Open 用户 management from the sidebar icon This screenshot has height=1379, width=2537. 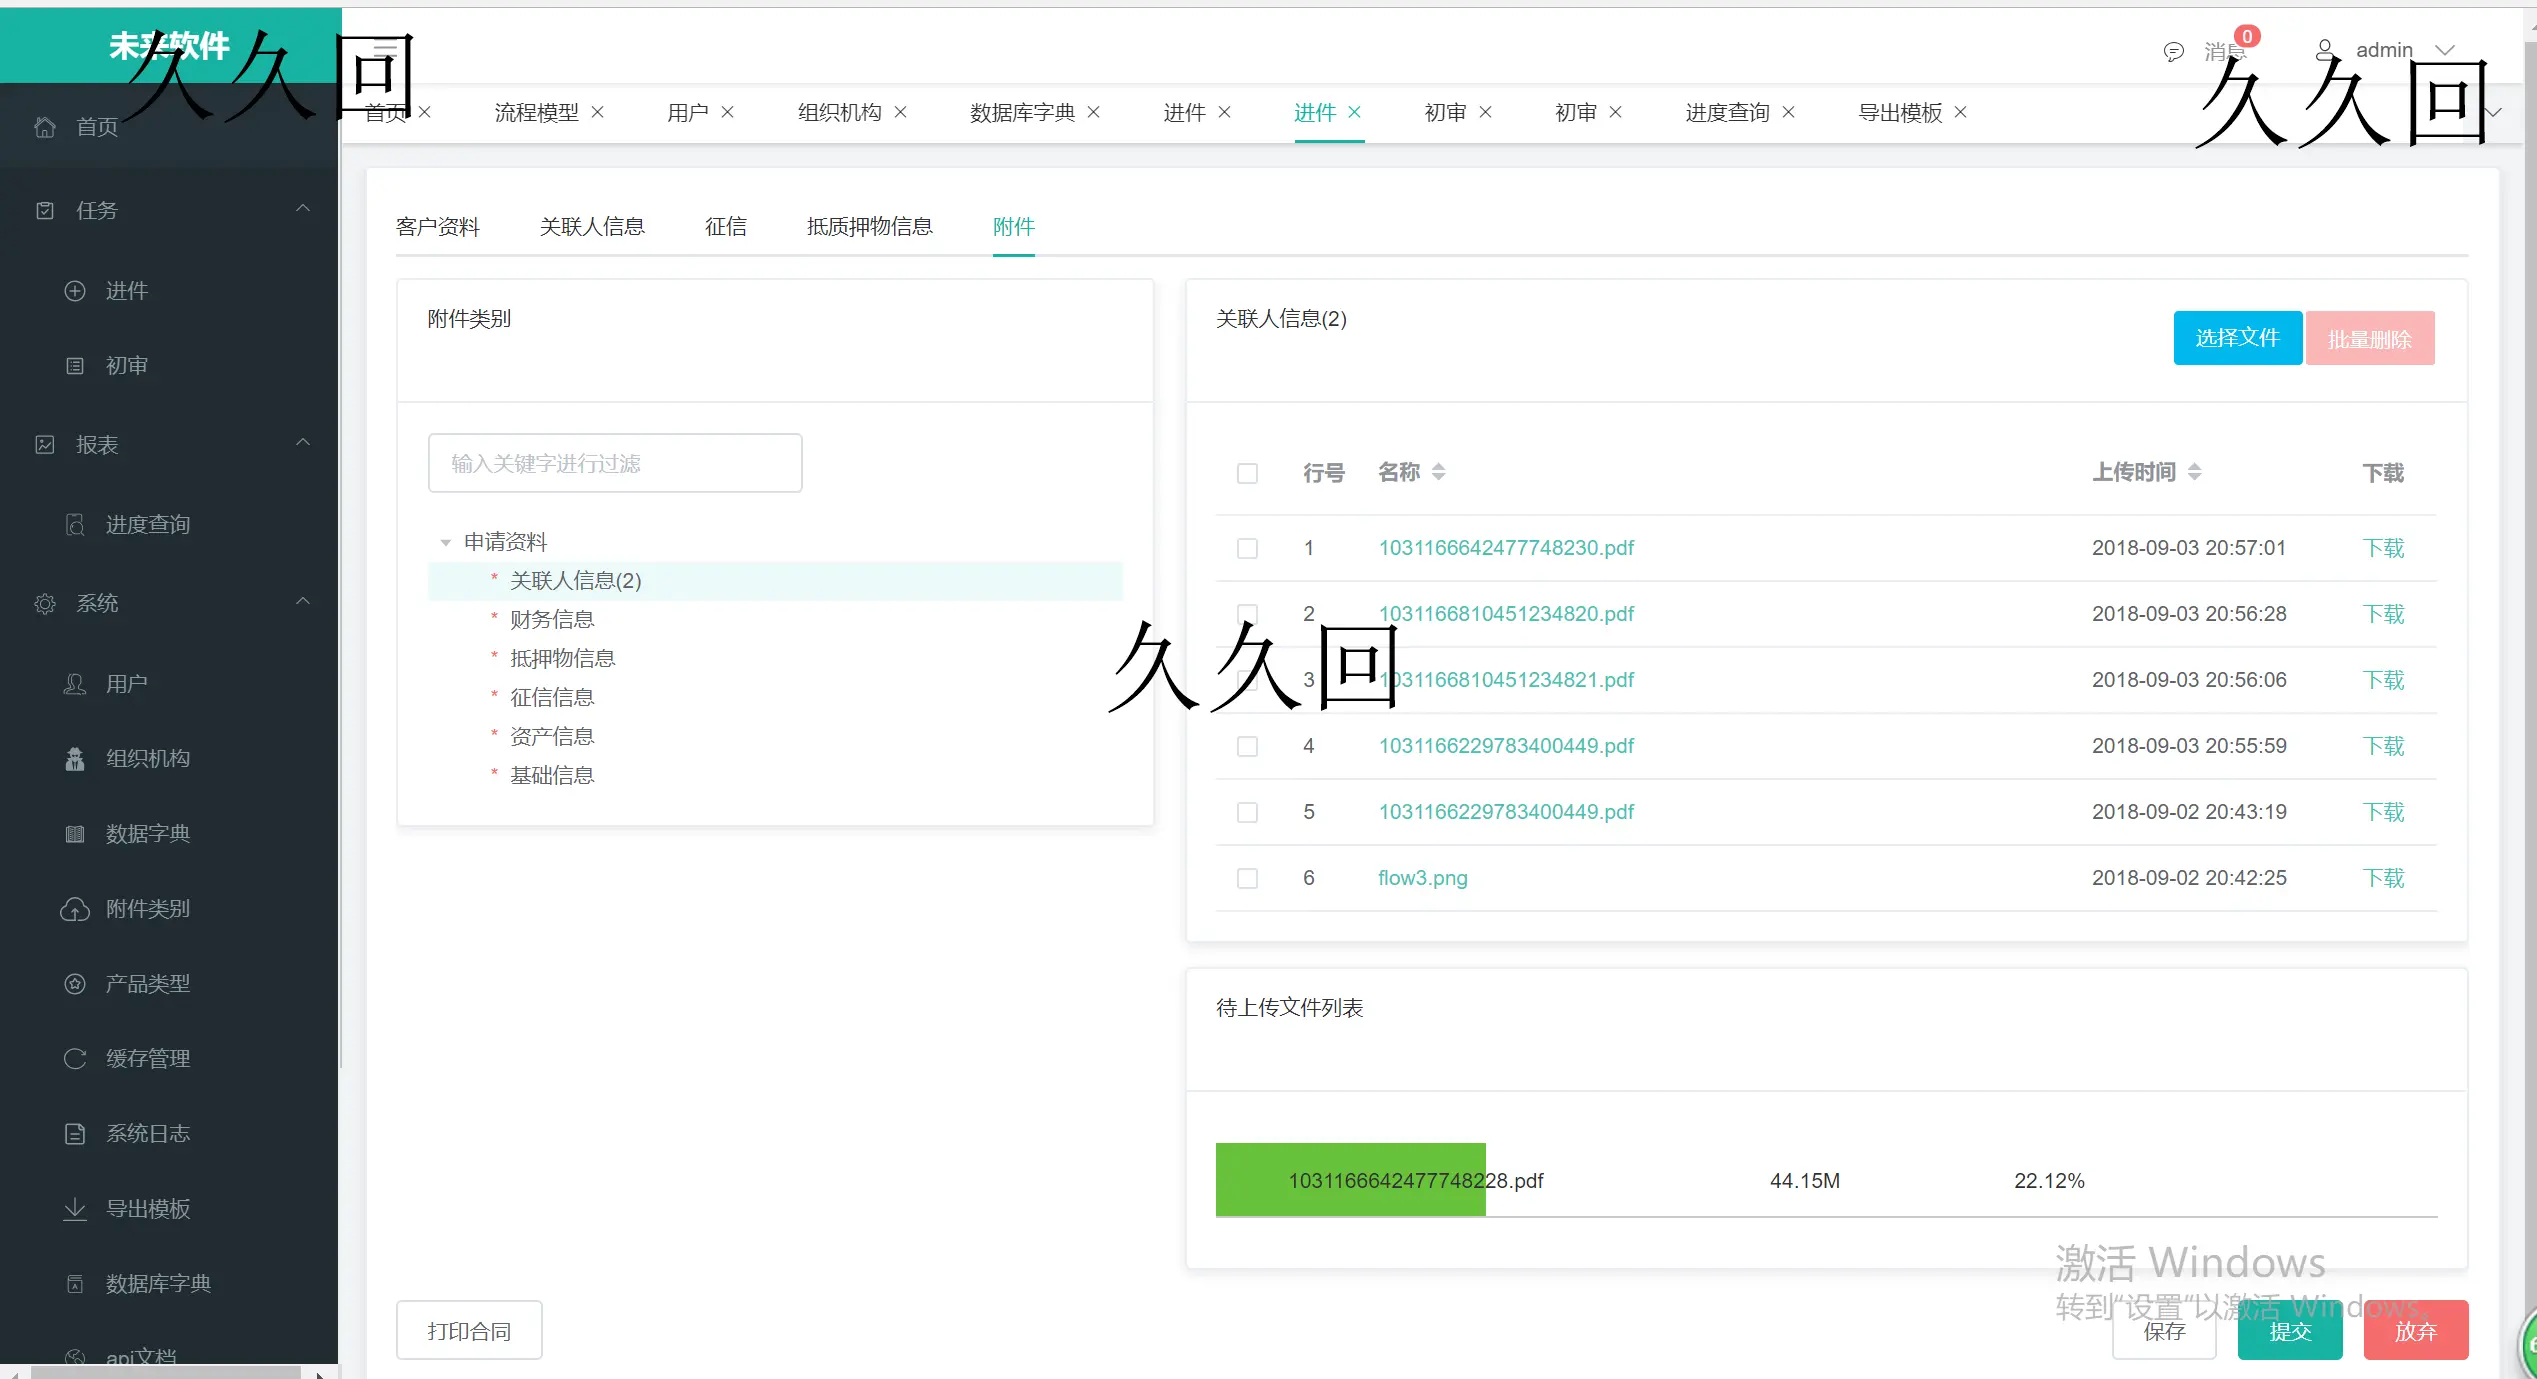click(76, 683)
